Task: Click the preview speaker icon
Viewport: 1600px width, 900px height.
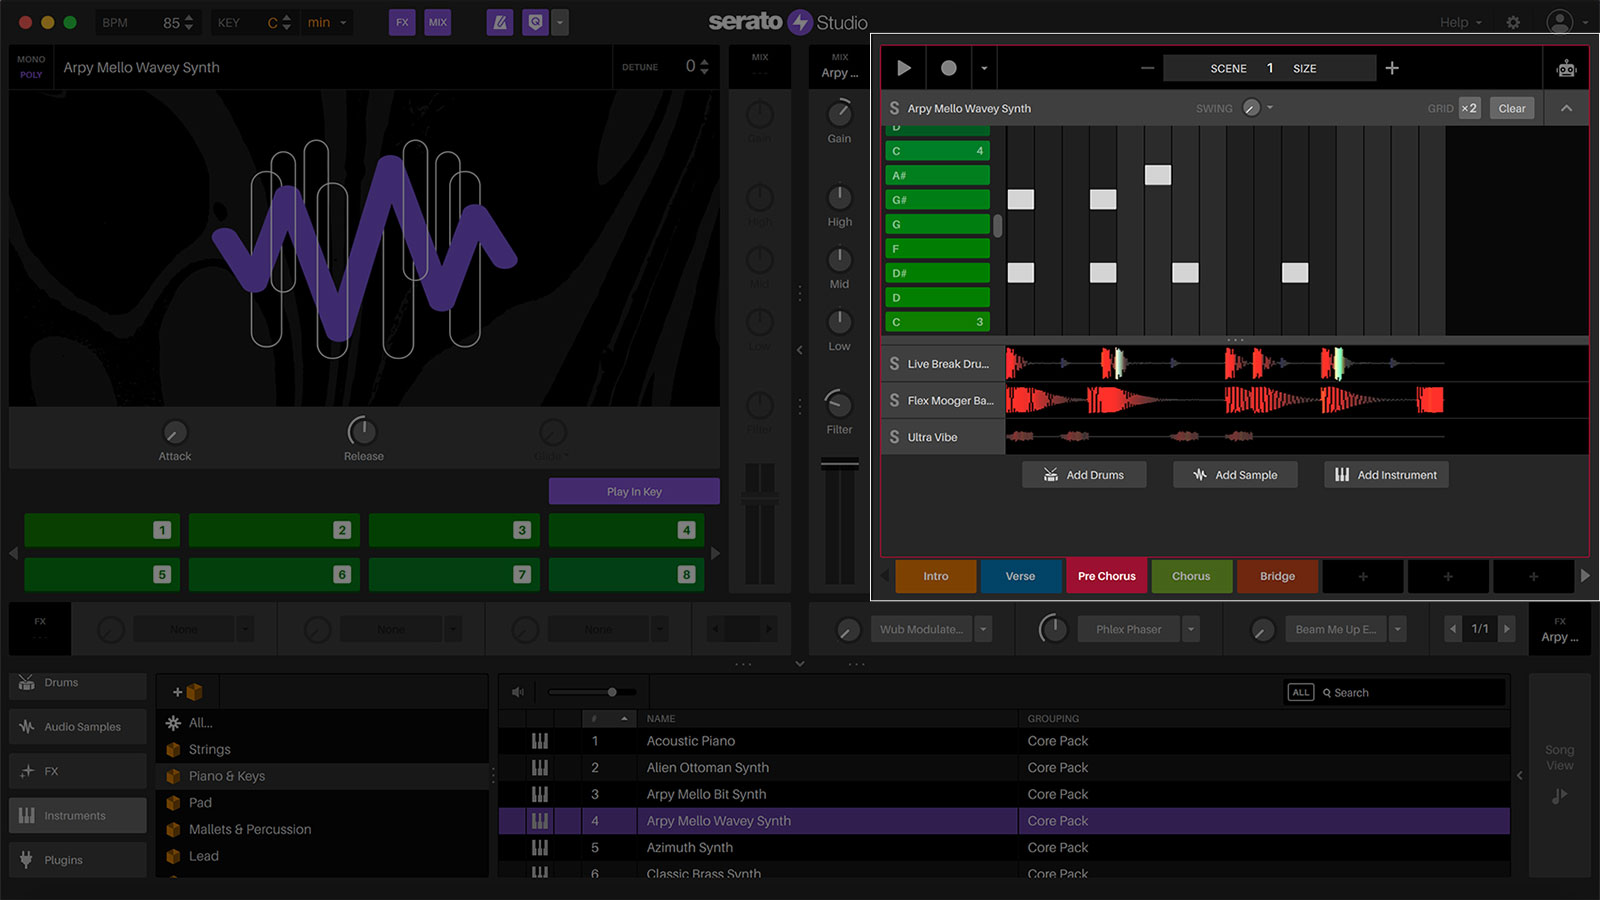Action: pos(518,692)
